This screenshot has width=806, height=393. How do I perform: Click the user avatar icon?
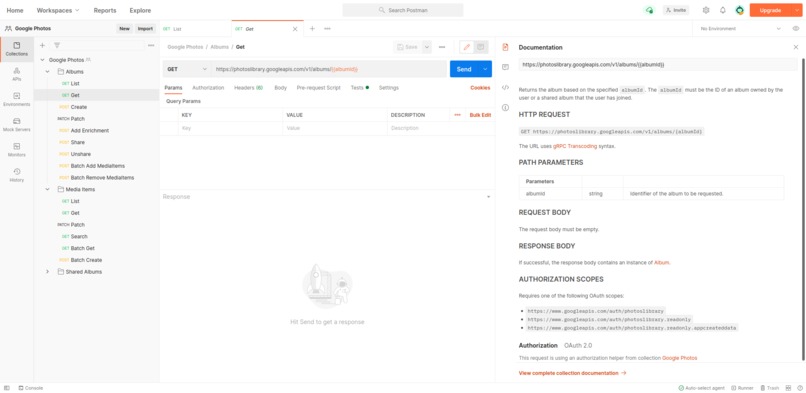[x=740, y=10]
